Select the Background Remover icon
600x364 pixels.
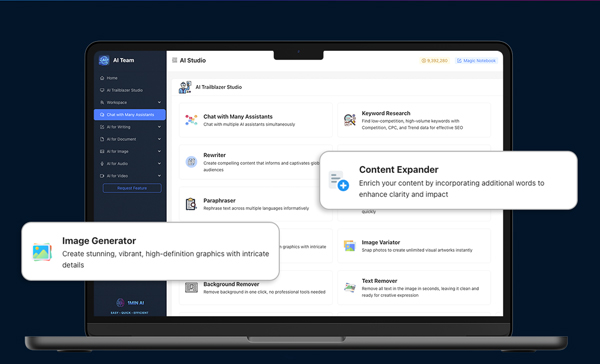click(191, 287)
